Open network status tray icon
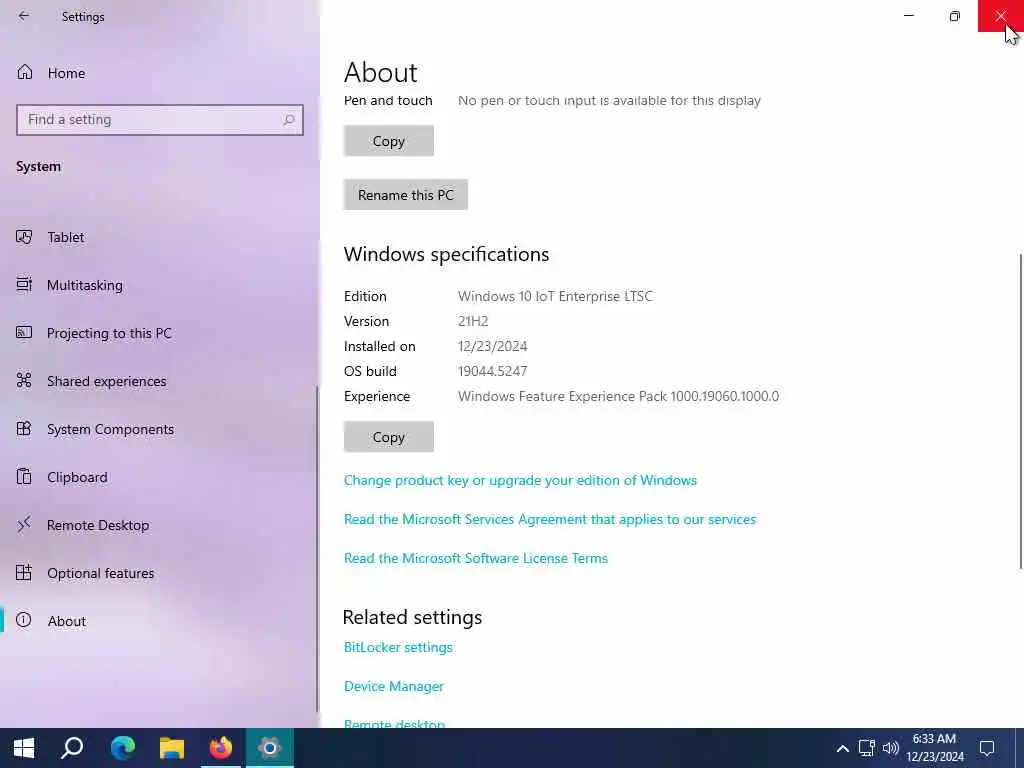 pos(867,748)
